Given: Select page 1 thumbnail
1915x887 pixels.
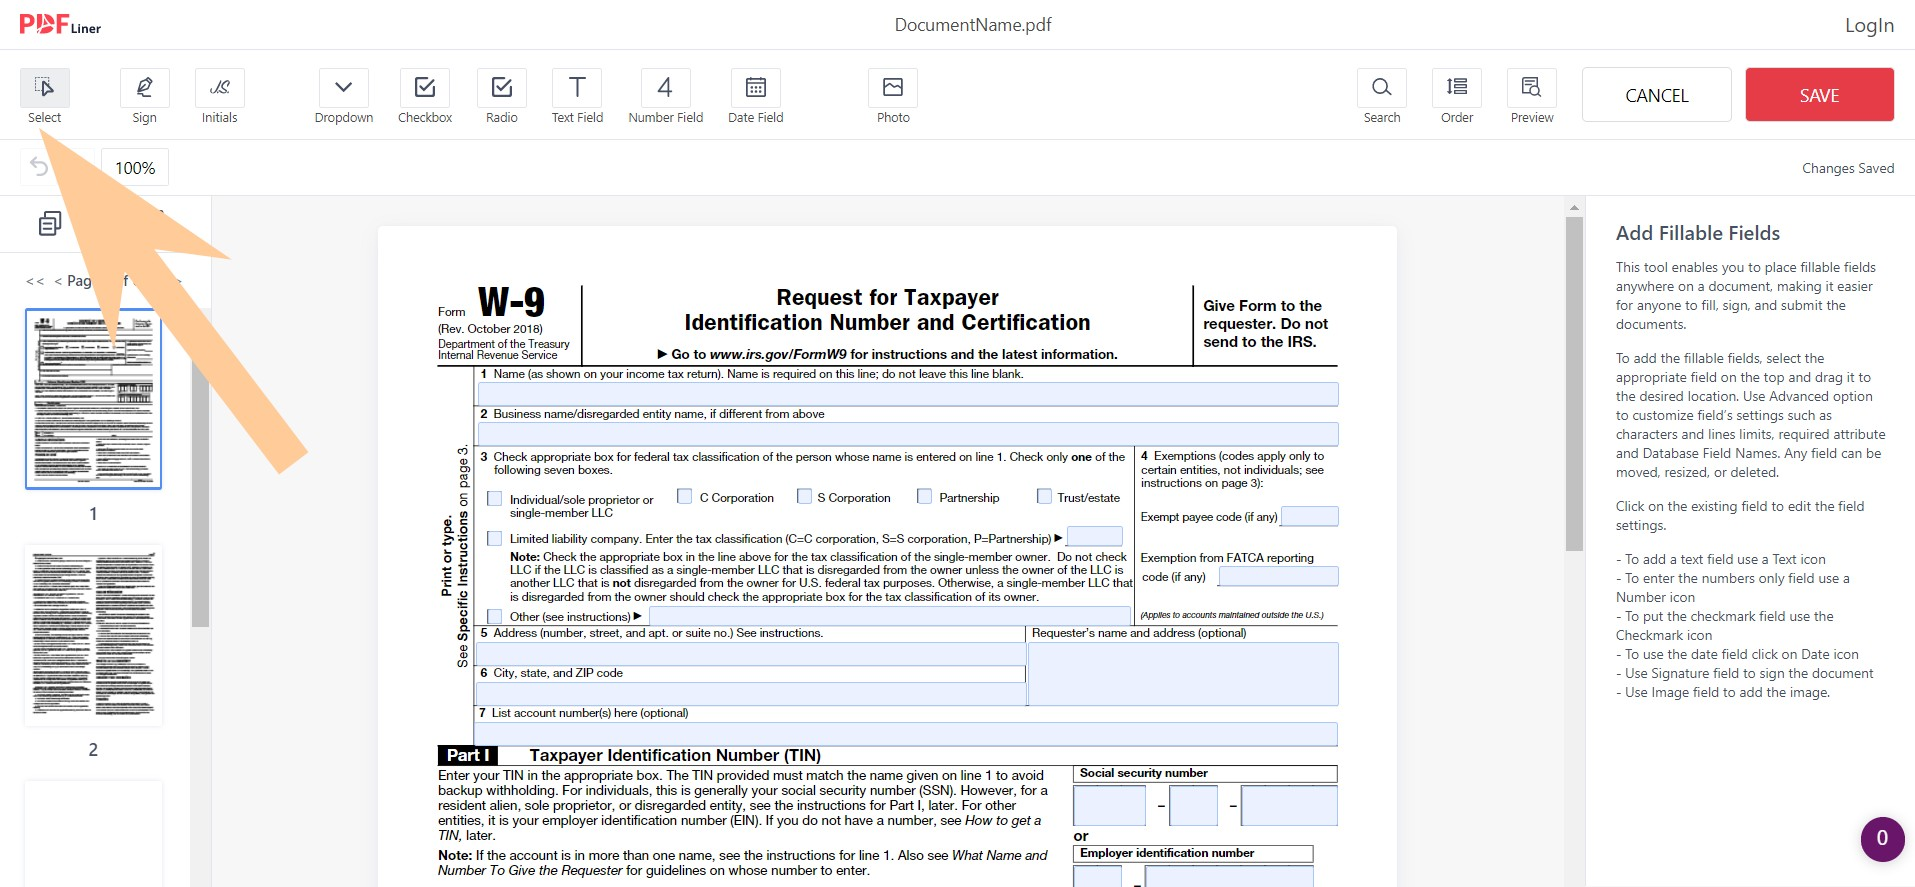Looking at the screenshot, I should click(93, 398).
